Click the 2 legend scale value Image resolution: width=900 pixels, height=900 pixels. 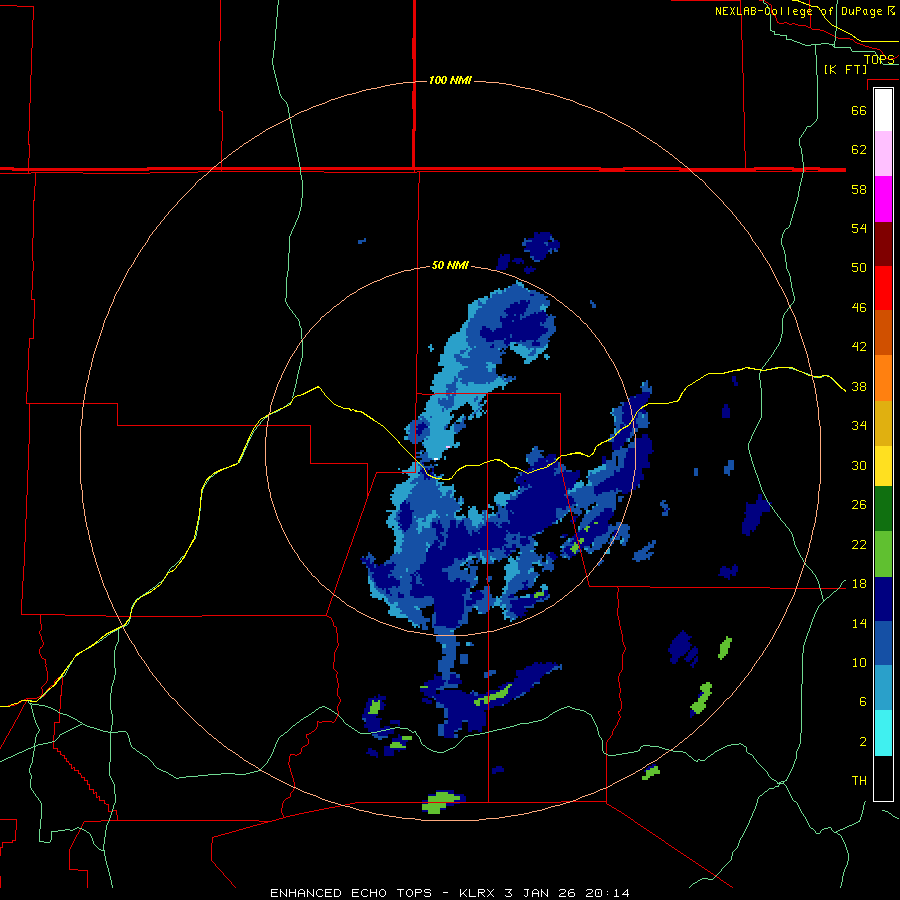coord(862,742)
